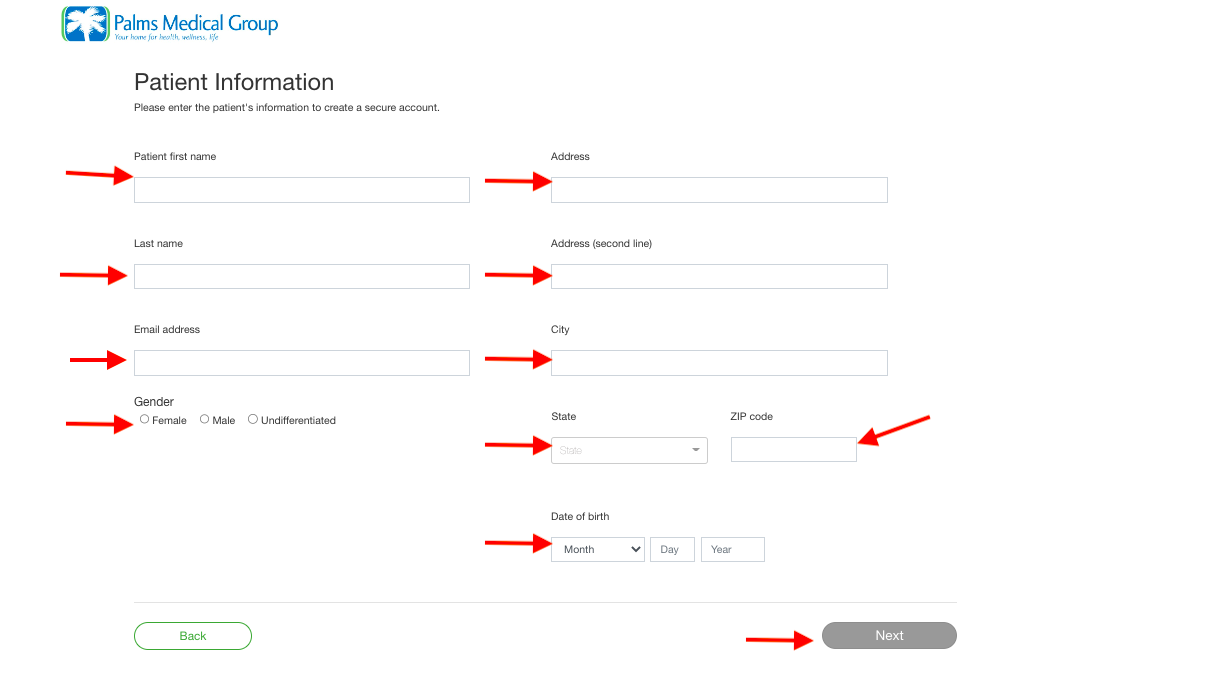
Task: Click into the Last name field
Action: 302,276
